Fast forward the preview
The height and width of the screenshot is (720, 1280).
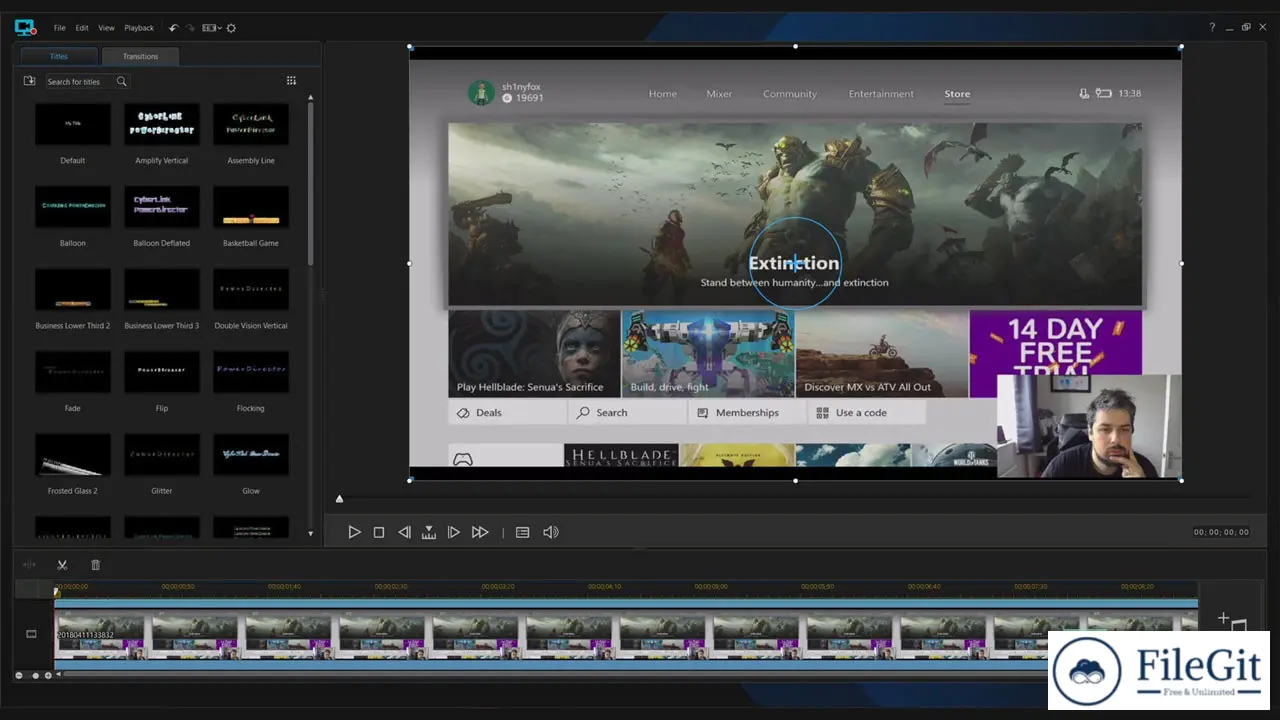(480, 533)
